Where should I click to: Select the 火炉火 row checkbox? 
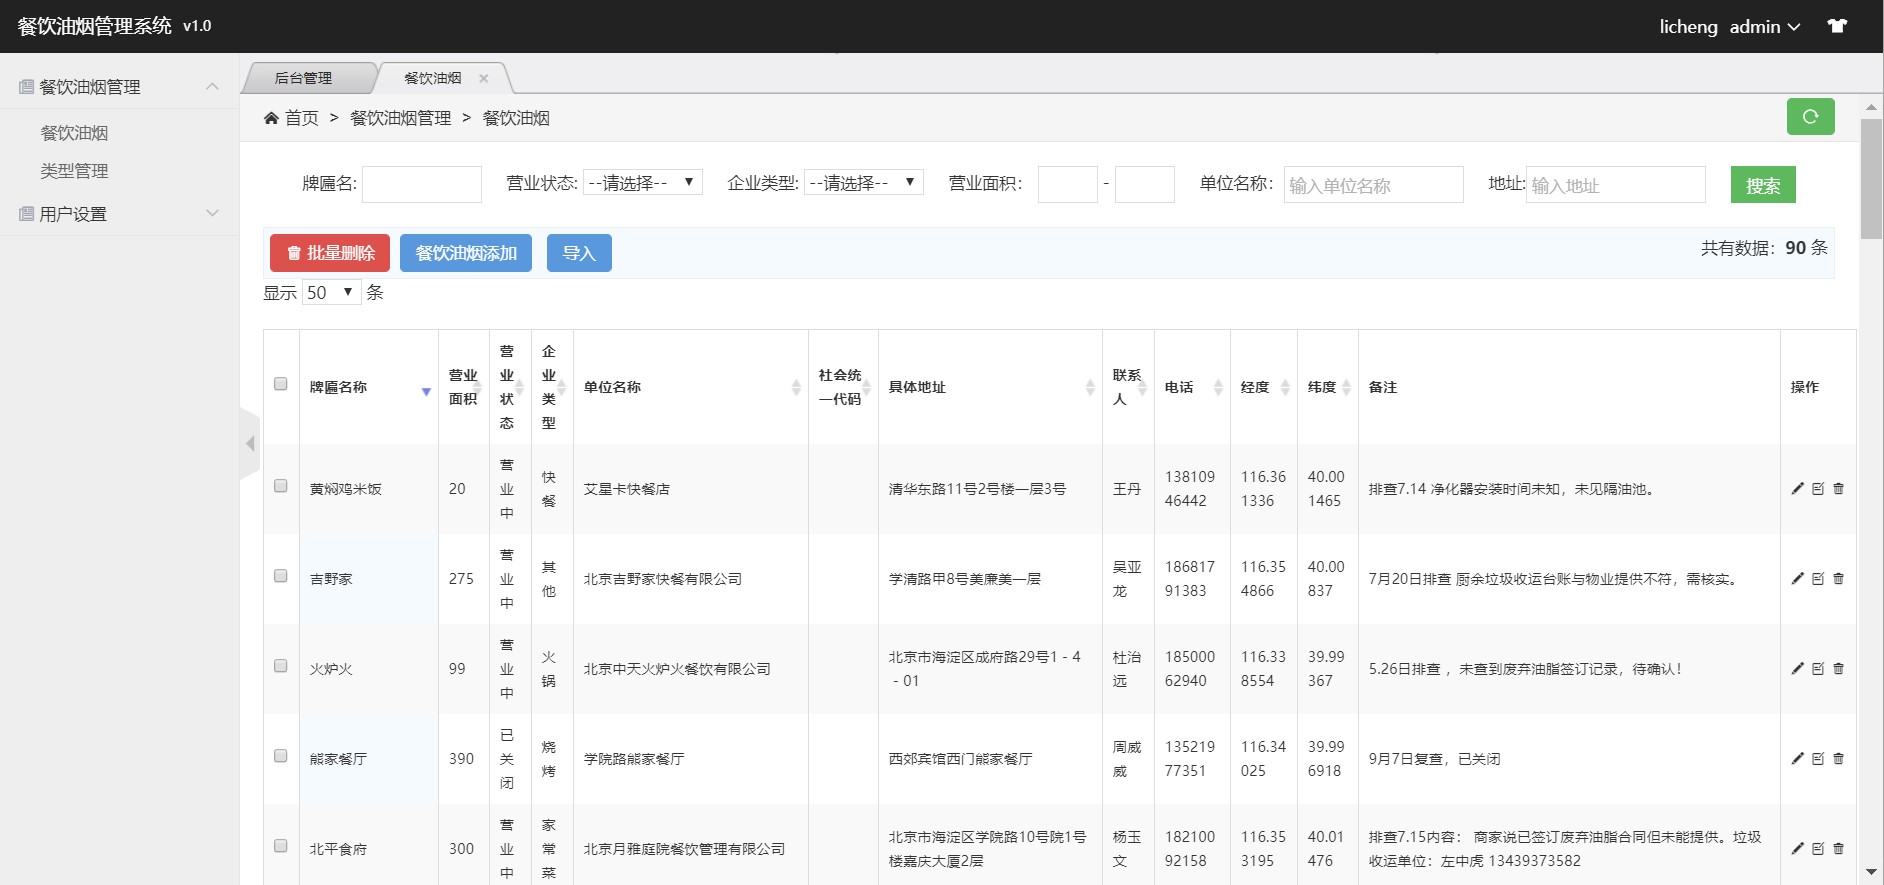click(x=281, y=666)
